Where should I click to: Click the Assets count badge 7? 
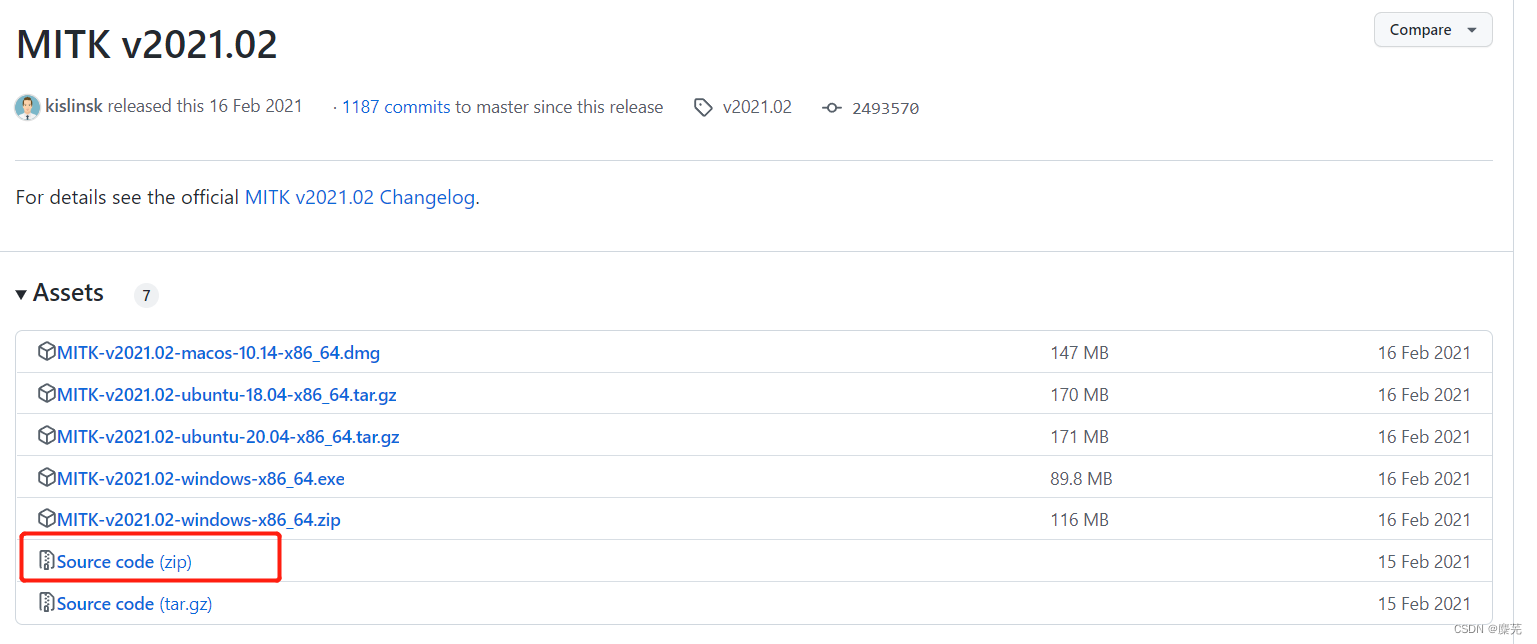click(146, 295)
